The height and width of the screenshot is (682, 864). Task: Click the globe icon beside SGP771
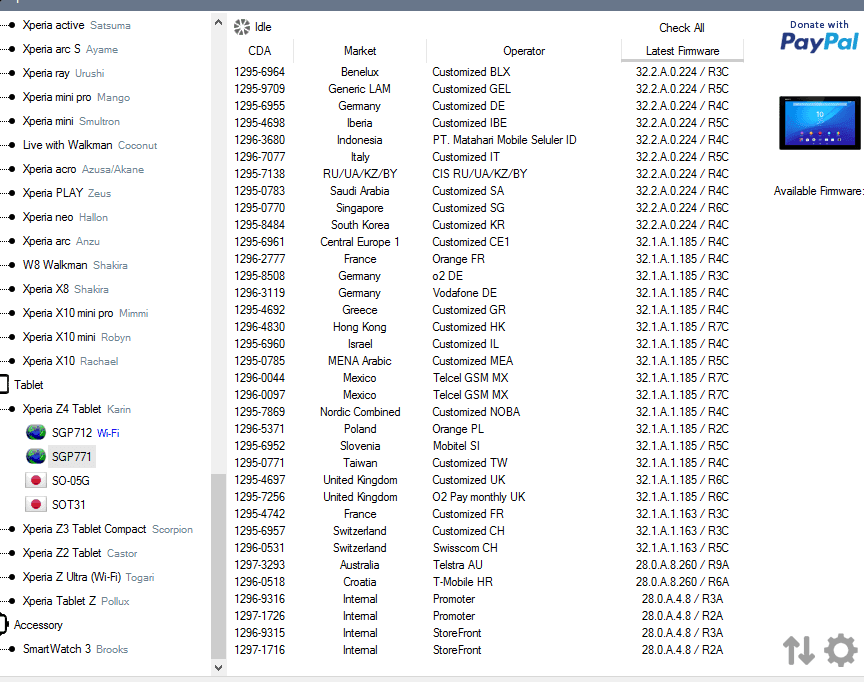[36, 457]
